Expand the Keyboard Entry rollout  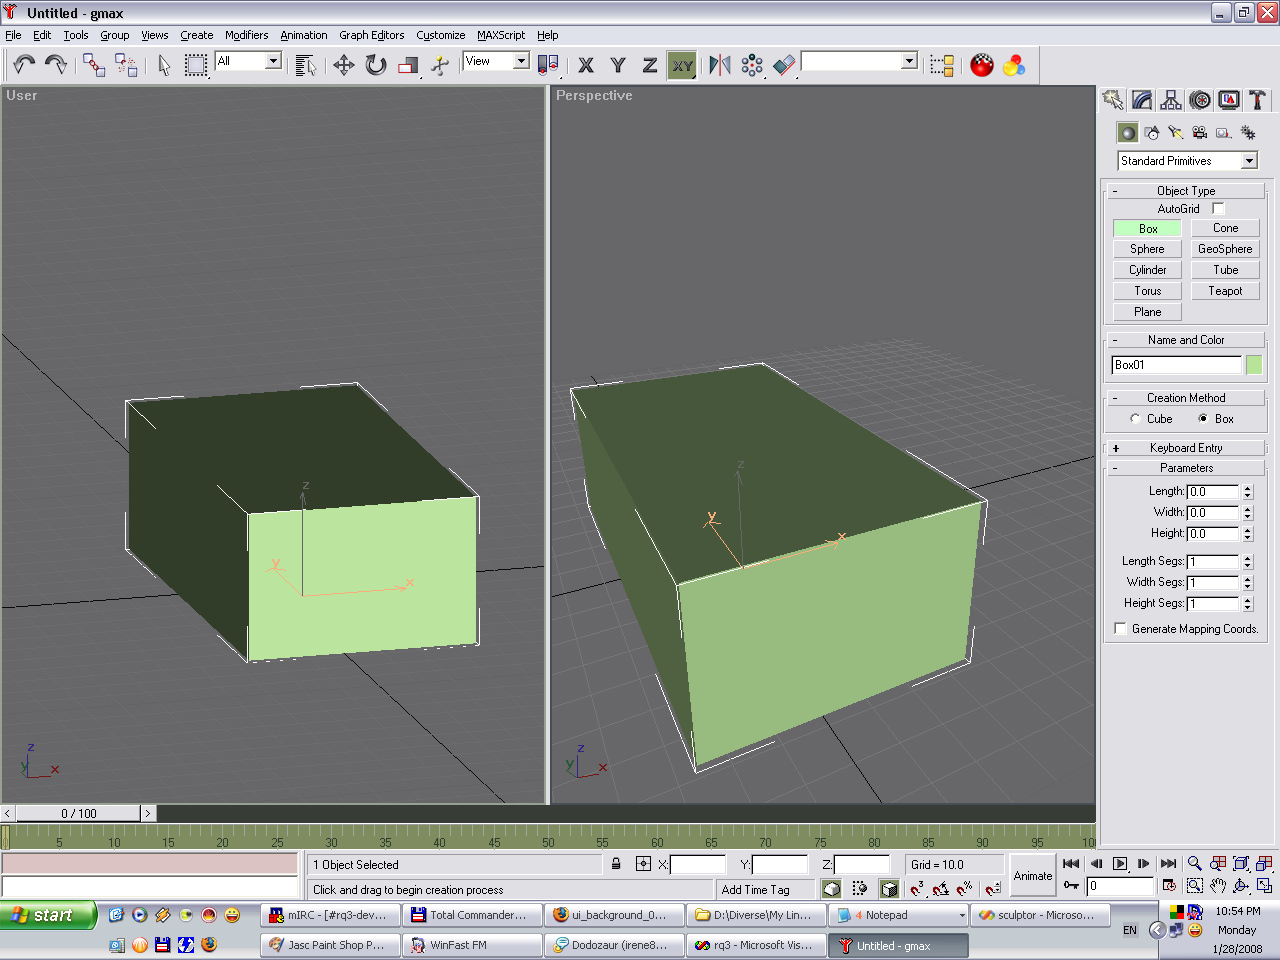pos(1185,448)
